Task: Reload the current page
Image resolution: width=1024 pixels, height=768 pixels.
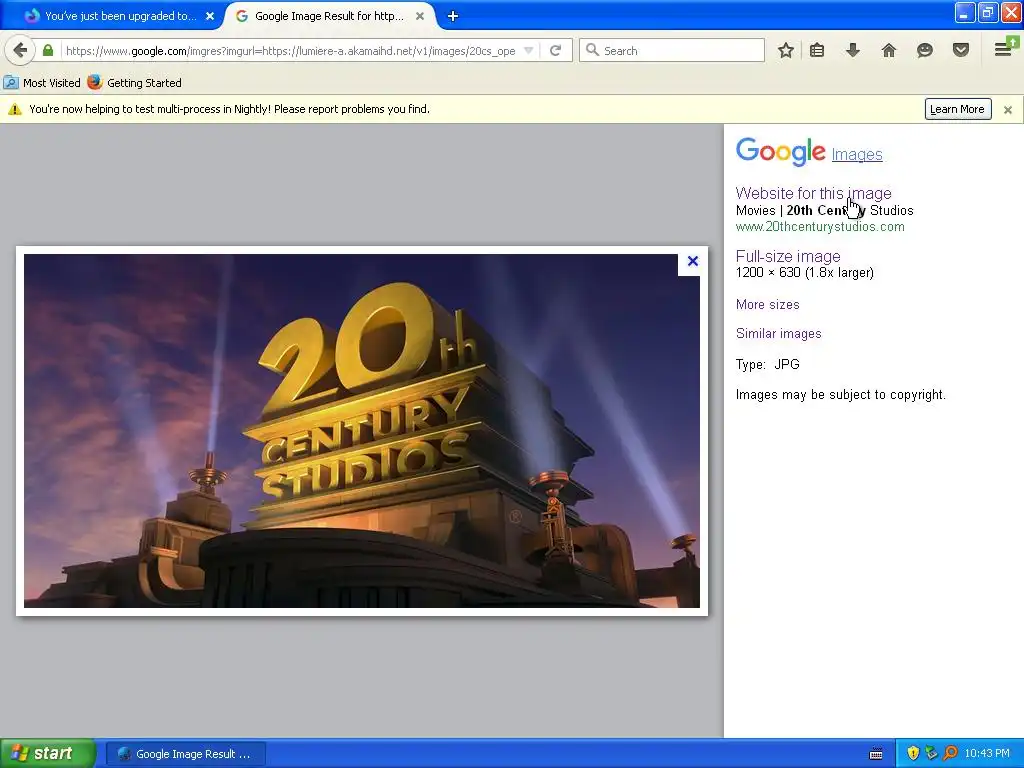Action: pyautogui.click(x=556, y=50)
